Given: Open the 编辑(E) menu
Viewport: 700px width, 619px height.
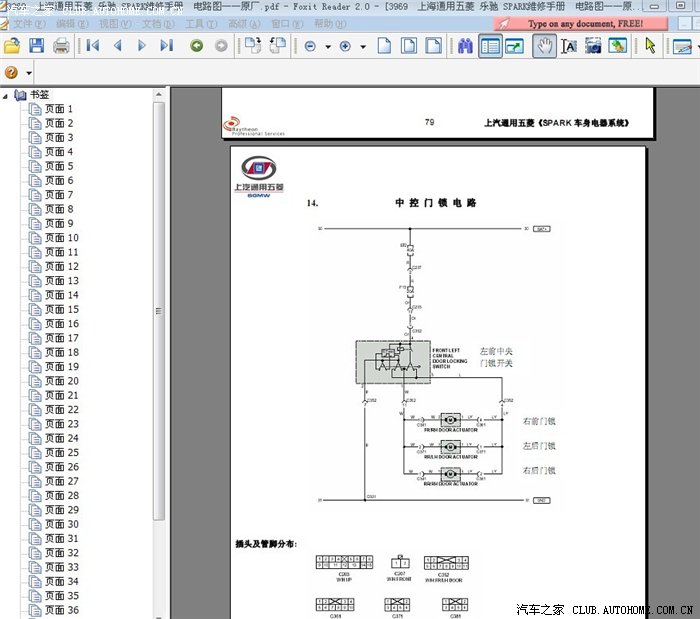Looking at the screenshot, I should pyautogui.click(x=72, y=24).
